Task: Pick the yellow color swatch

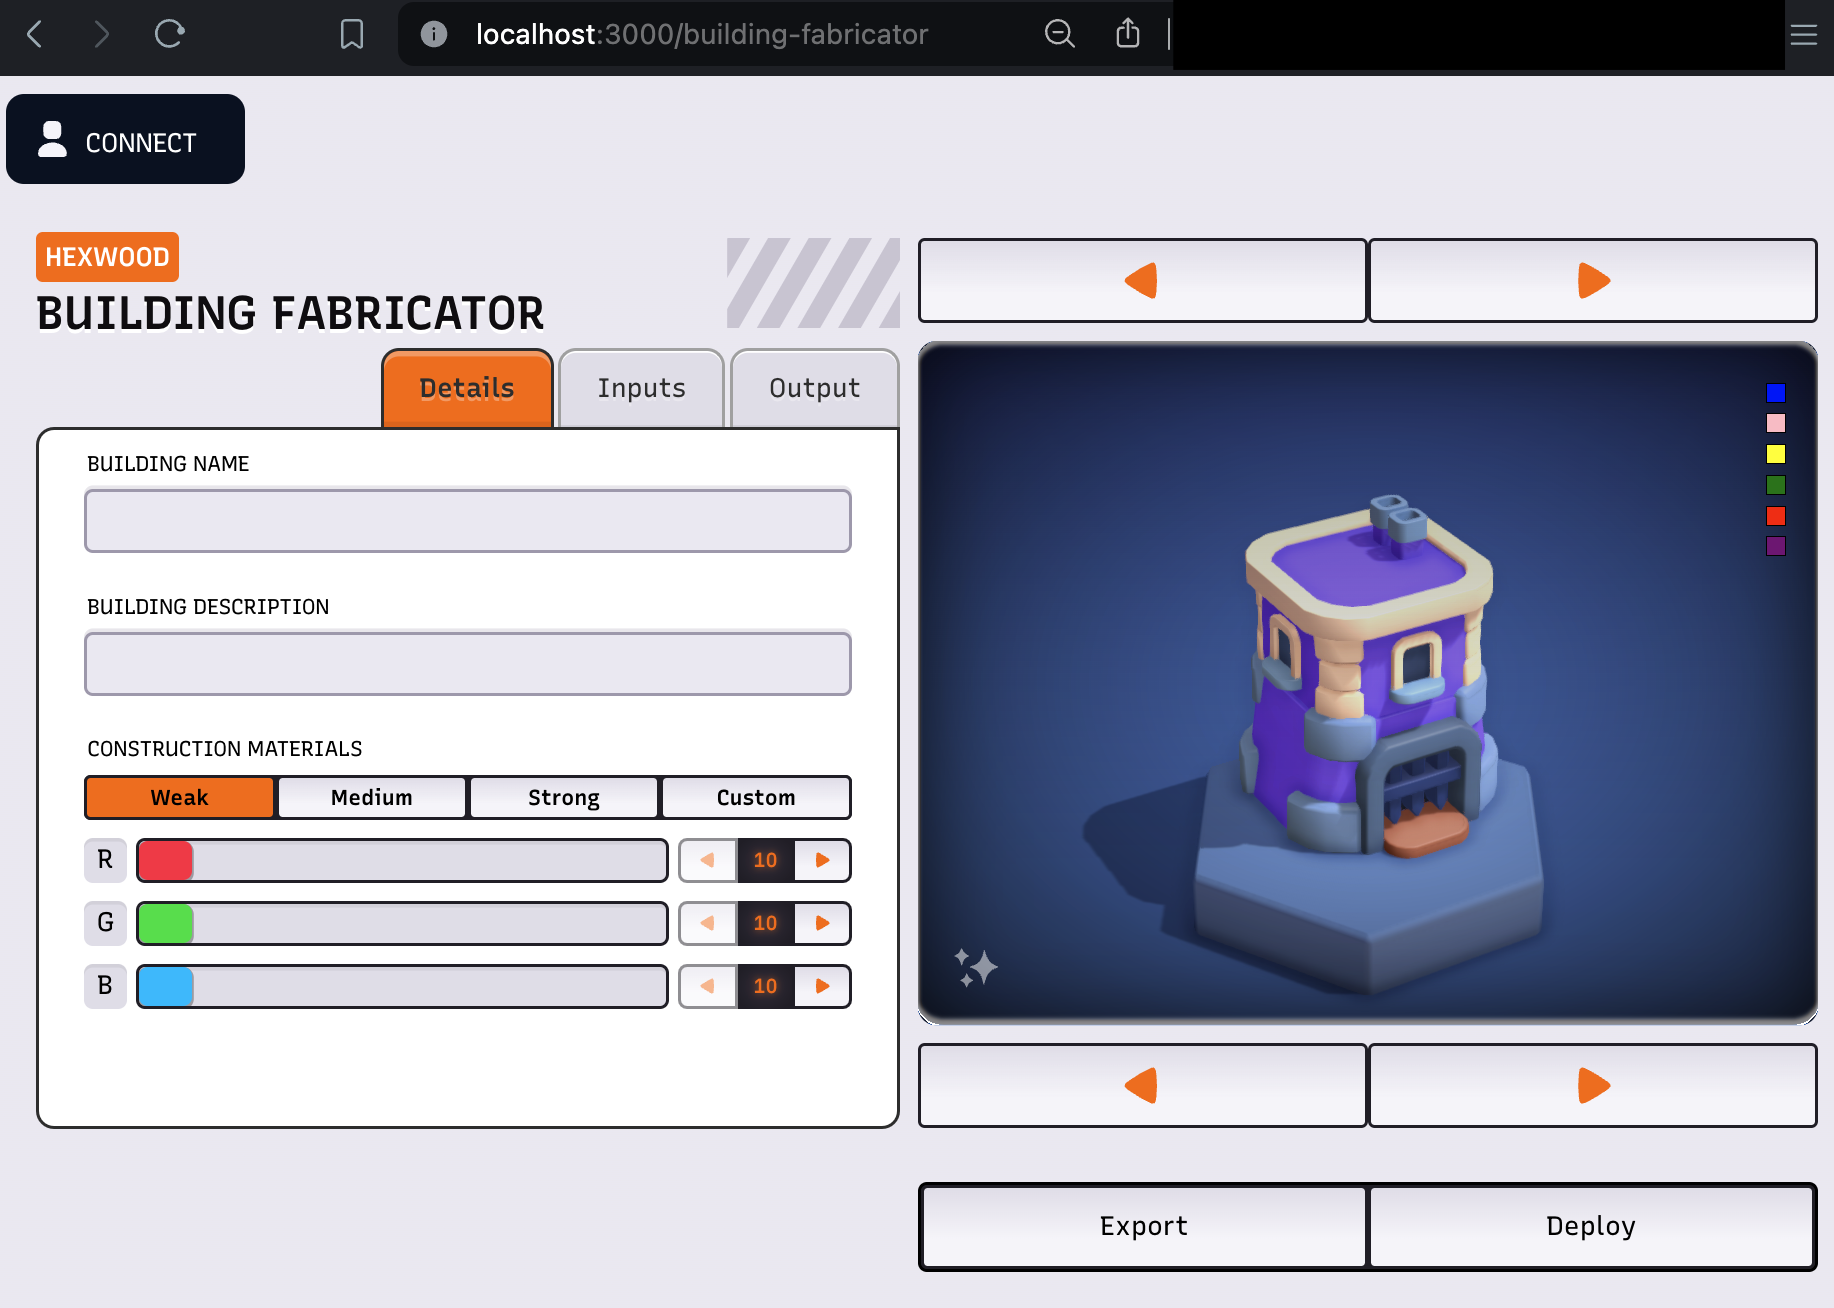Action: 1776,454
